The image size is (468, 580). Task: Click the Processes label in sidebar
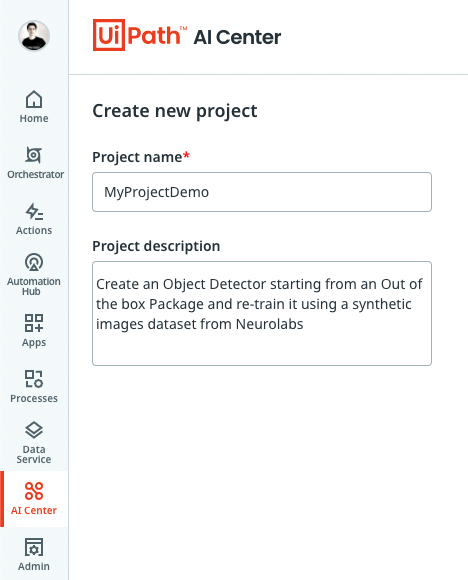coord(34,398)
